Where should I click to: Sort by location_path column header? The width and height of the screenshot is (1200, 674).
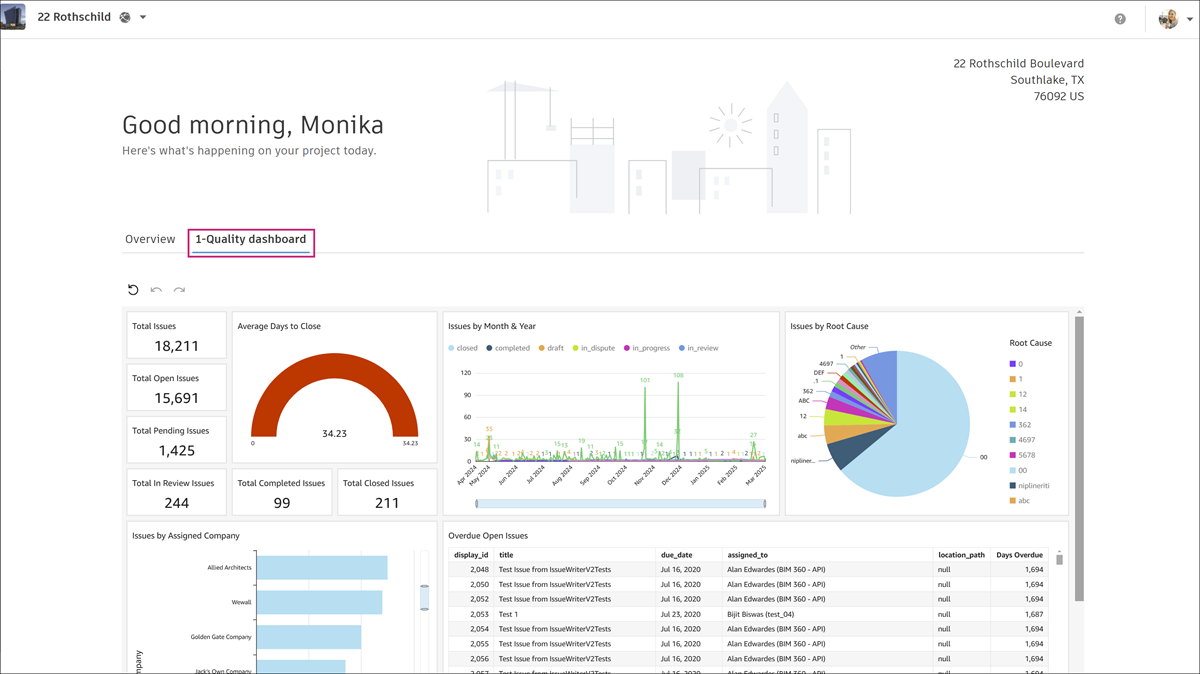pos(961,555)
